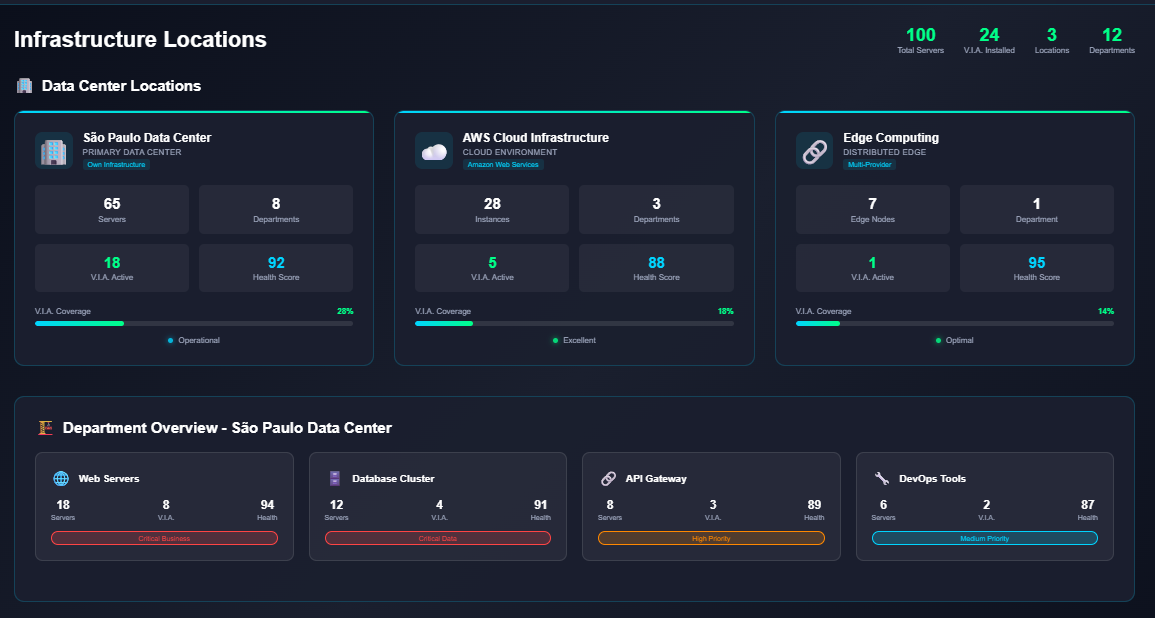Click the São Paulo V.I.A. Coverage progress bar
The height and width of the screenshot is (618, 1155).
[x=193, y=323]
